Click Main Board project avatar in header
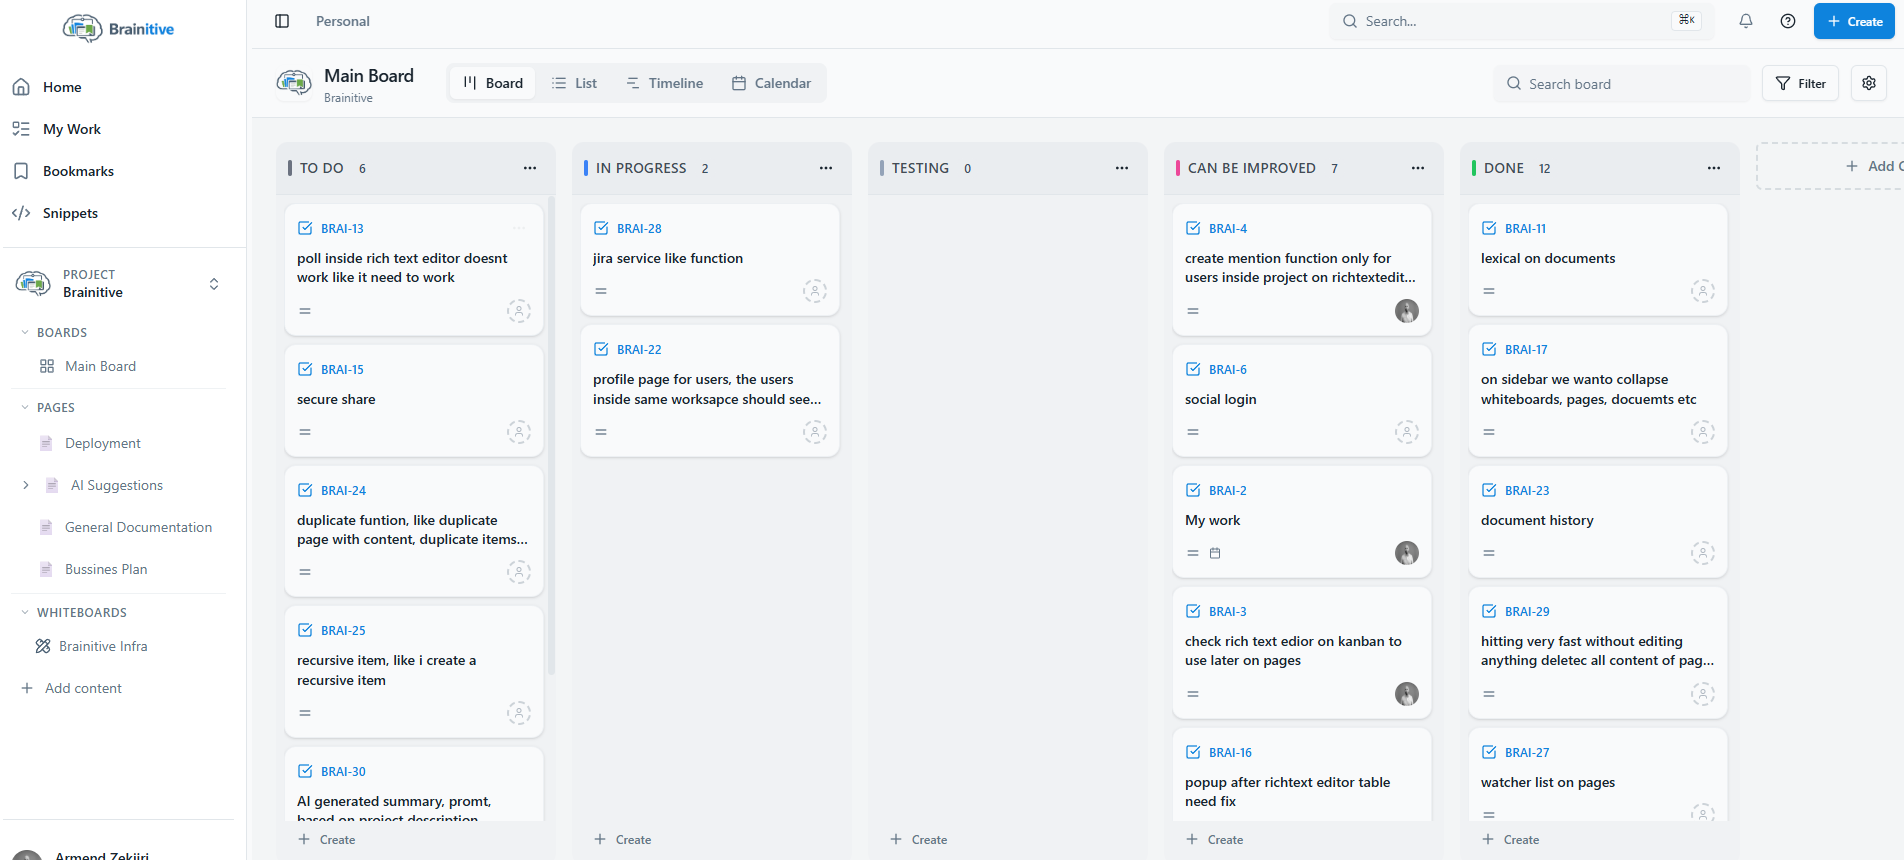 coord(294,83)
